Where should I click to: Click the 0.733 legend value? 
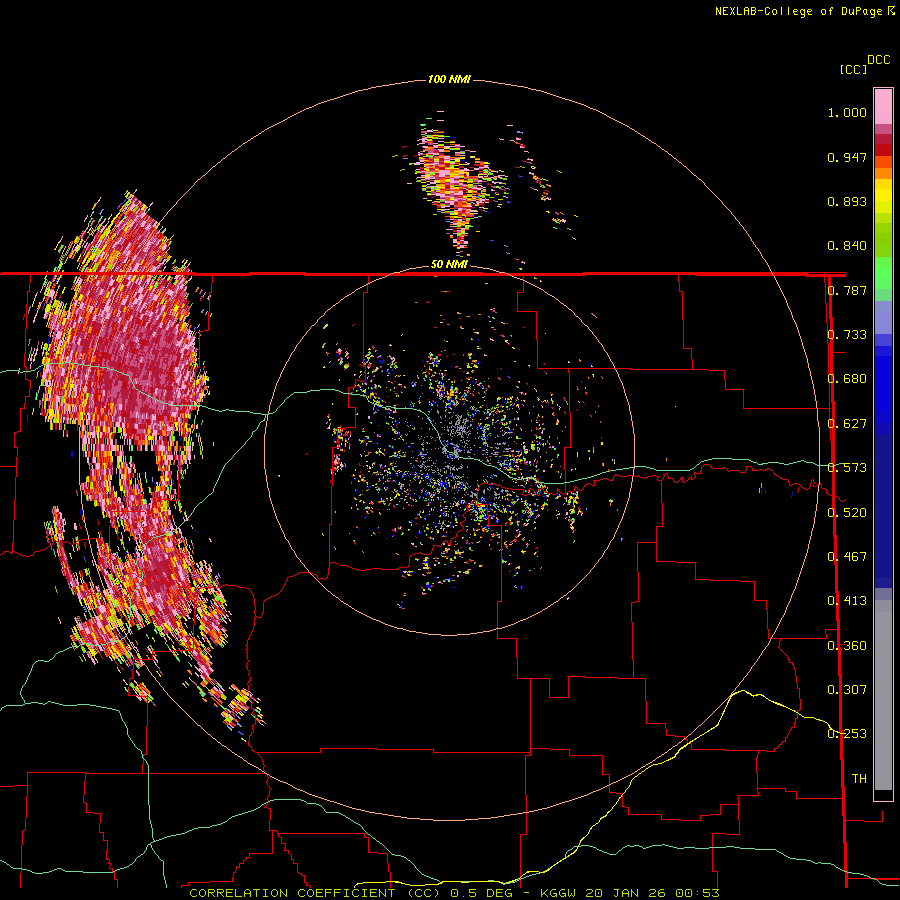pos(847,335)
